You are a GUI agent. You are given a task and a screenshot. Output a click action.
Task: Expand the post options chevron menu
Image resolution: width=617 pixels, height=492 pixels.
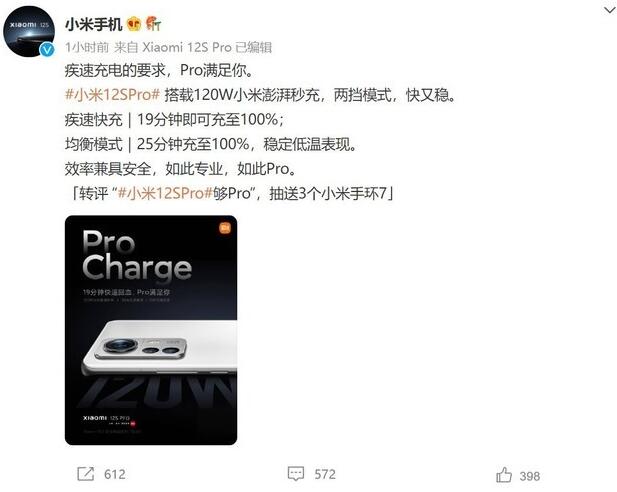click(x=610, y=10)
